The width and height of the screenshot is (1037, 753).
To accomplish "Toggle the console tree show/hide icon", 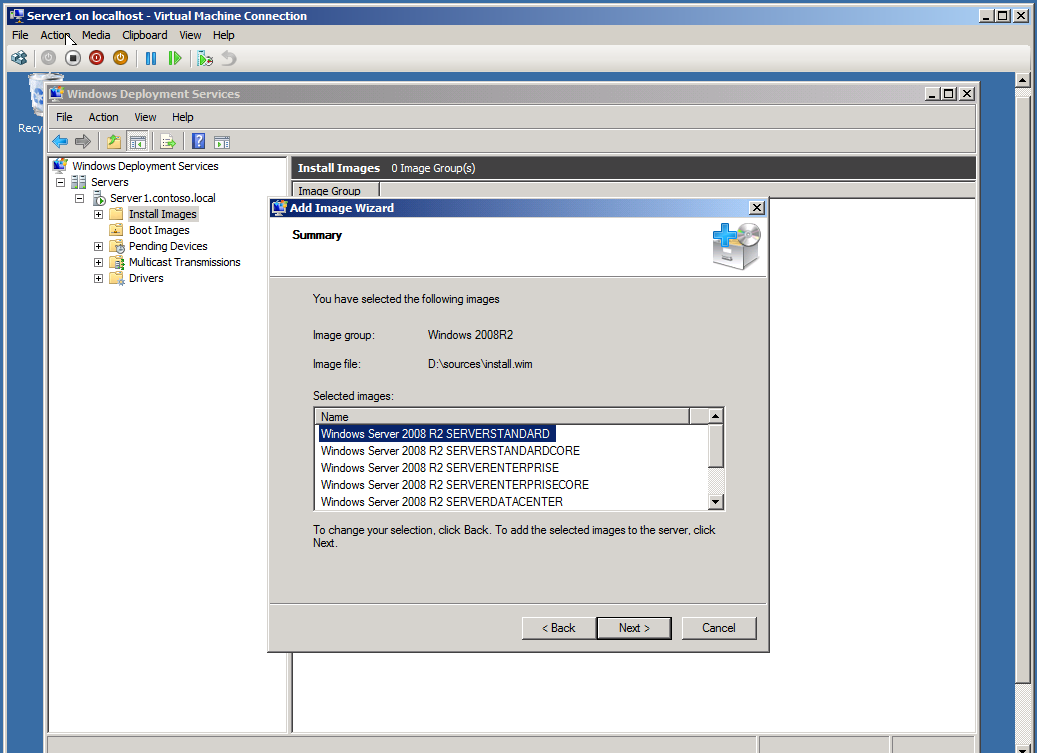I will pos(138,141).
